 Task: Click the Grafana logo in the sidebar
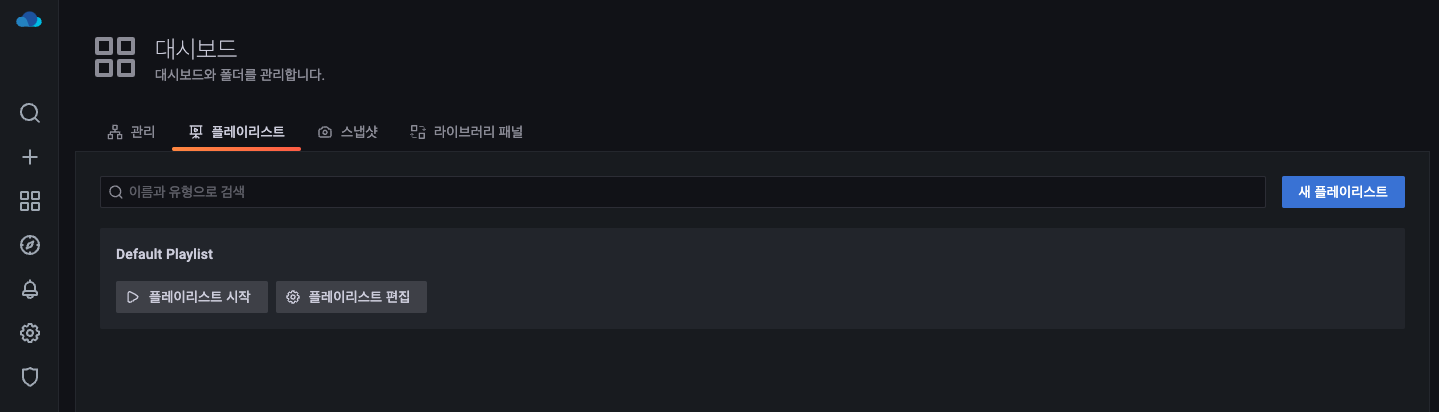click(x=29, y=19)
